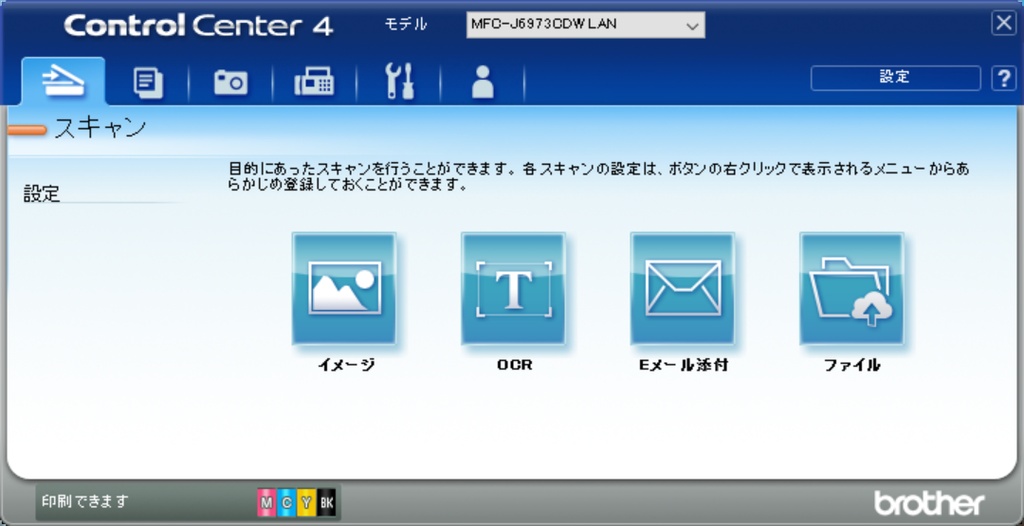Click the ControlCenter 4 title logo
This screenshot has height=526, width=1024.
pos(199,26)
